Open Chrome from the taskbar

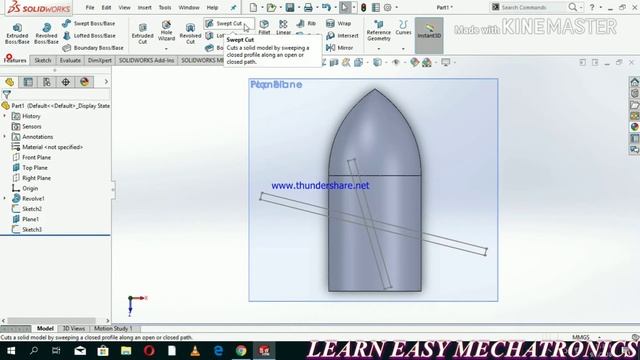tap(241, 351)
